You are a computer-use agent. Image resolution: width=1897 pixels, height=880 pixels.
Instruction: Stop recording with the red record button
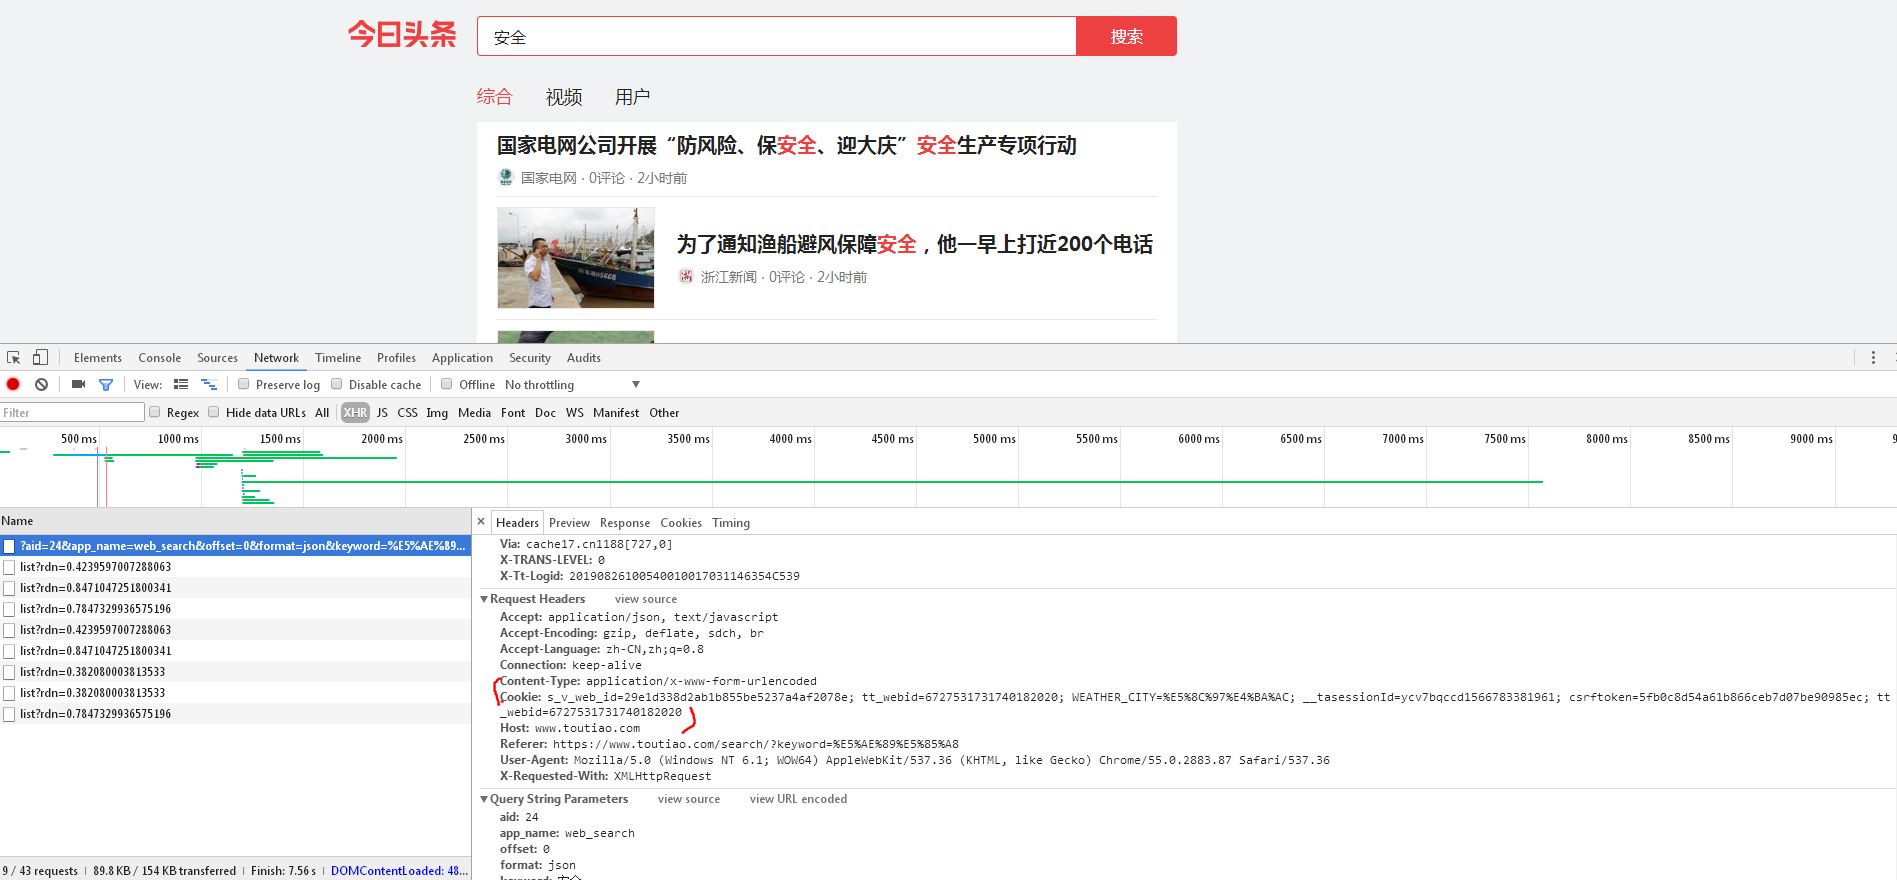tap(13, 384)
